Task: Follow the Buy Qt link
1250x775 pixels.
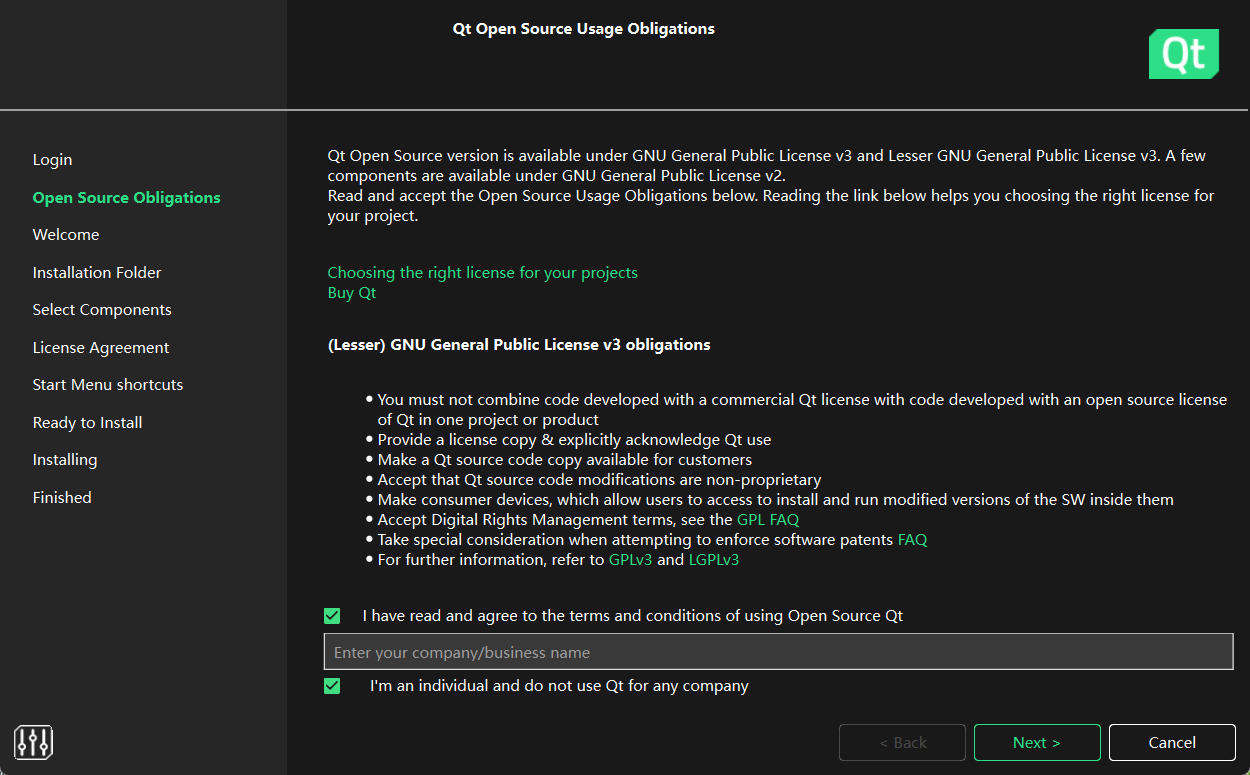Action: click(352, 293)
